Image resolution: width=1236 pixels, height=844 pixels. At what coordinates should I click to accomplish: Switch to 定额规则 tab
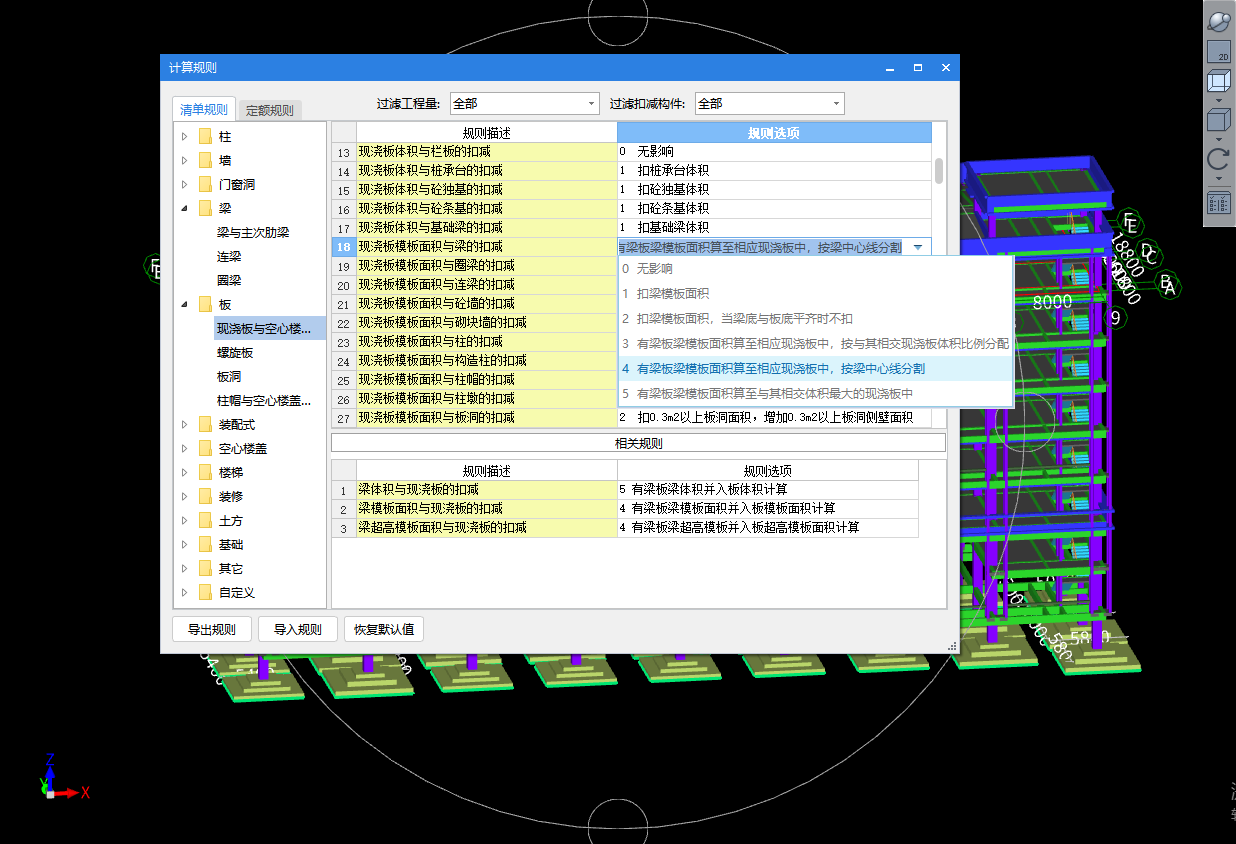(270, 111)
